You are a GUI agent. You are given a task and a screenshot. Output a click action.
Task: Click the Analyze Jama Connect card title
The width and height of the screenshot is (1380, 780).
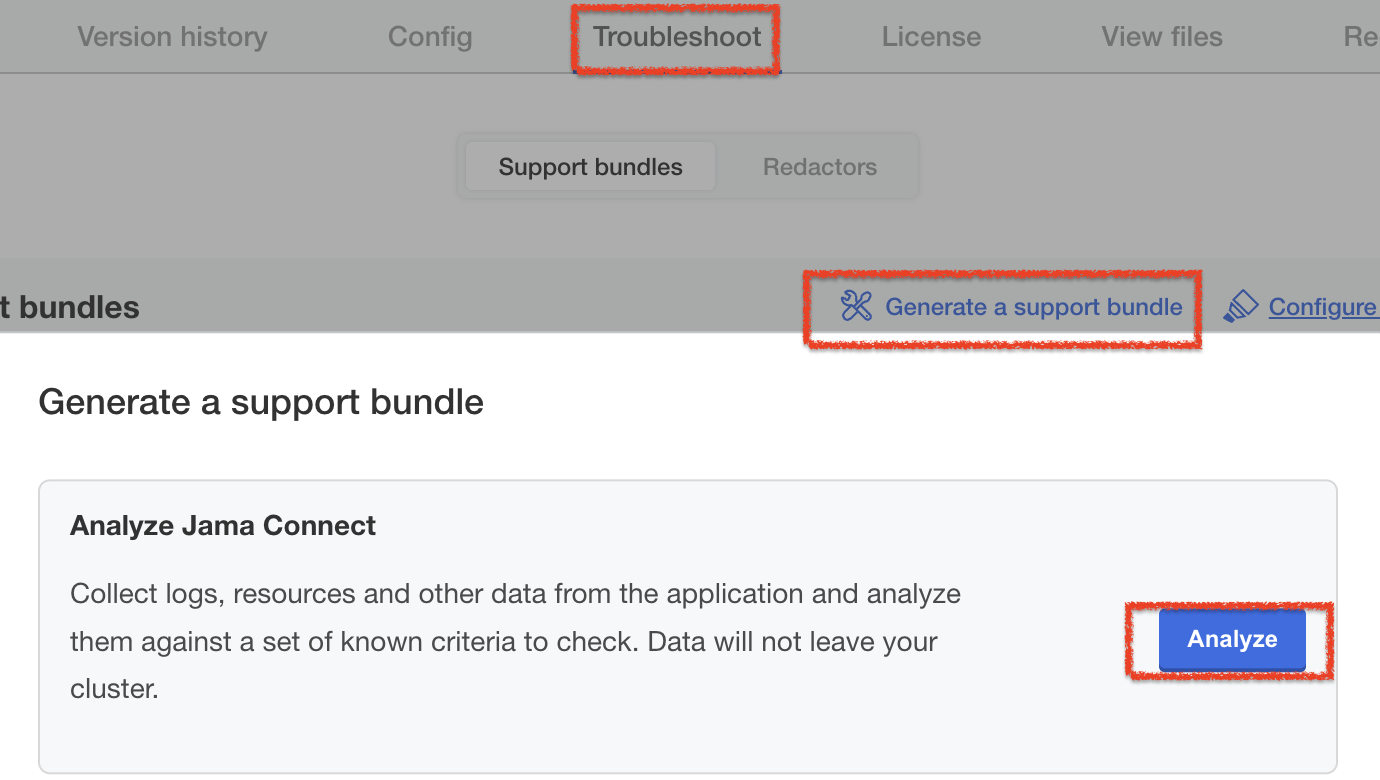[223, 526]
